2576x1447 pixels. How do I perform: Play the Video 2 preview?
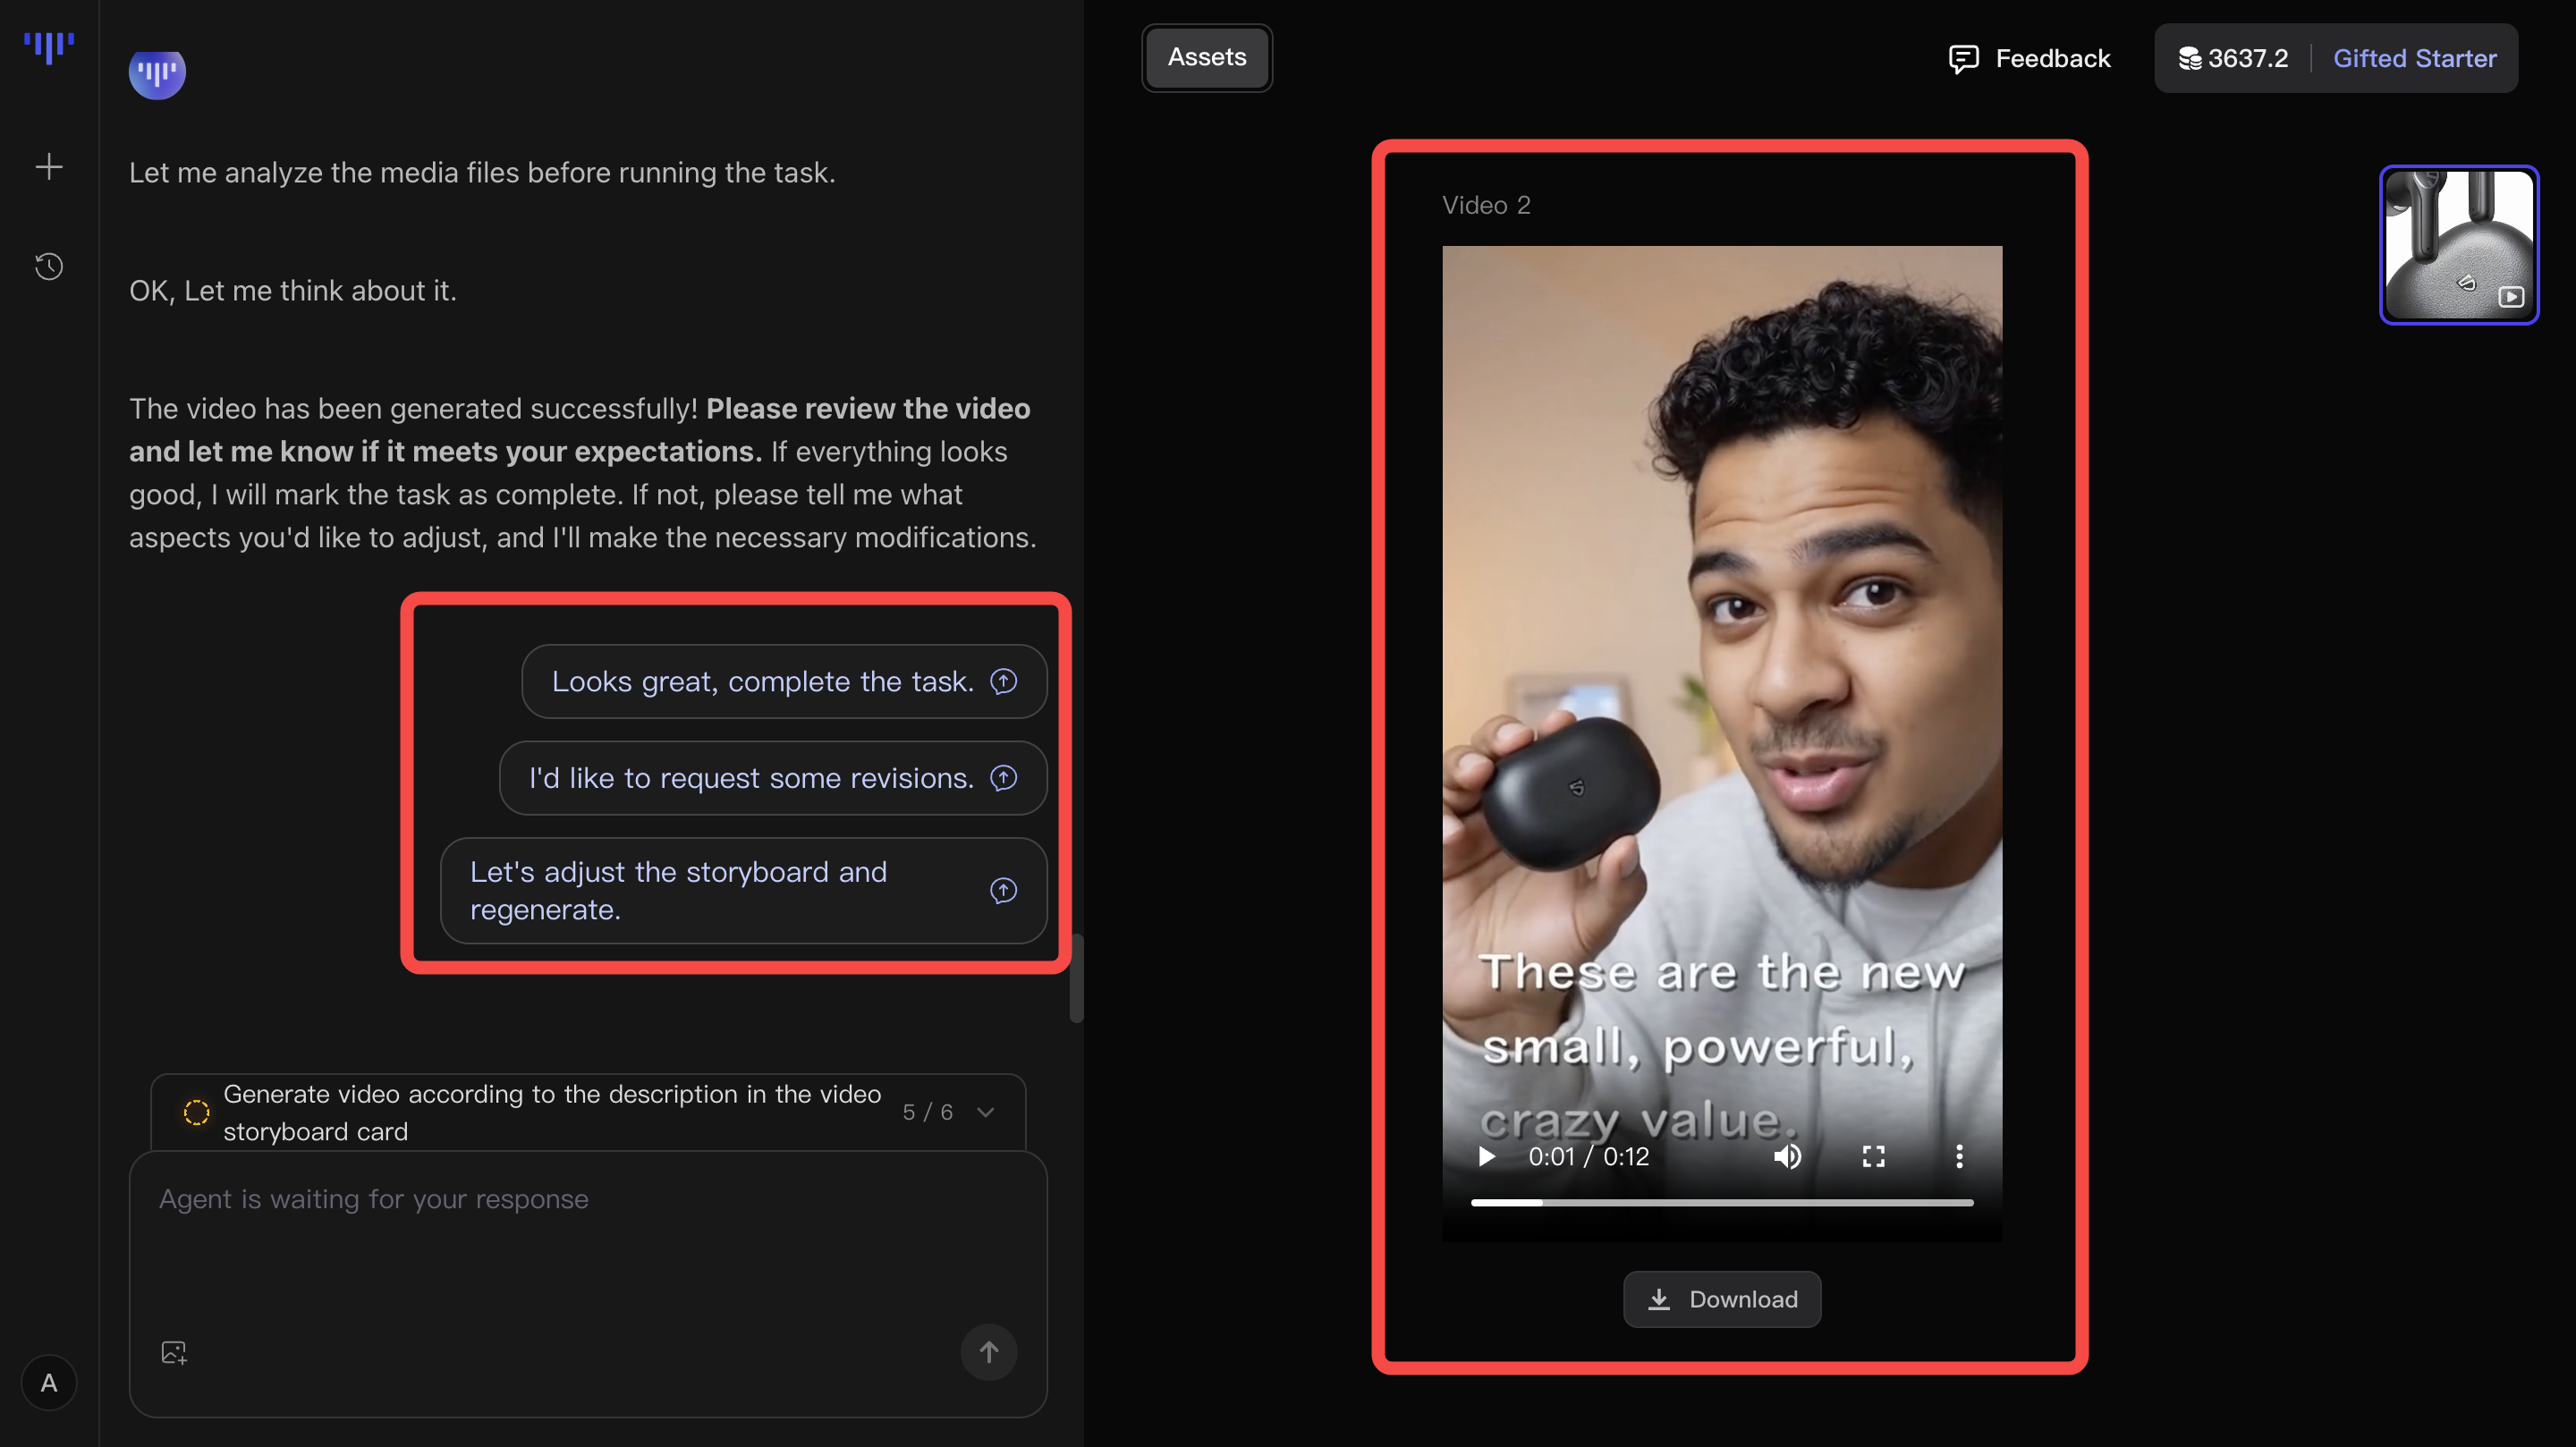point(1486,1156)
